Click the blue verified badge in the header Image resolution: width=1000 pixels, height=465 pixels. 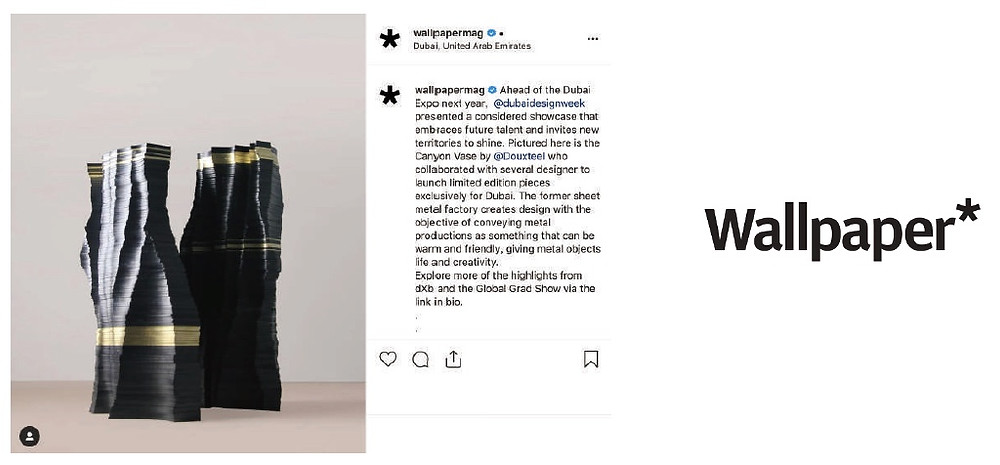click(x=491, y=33)
